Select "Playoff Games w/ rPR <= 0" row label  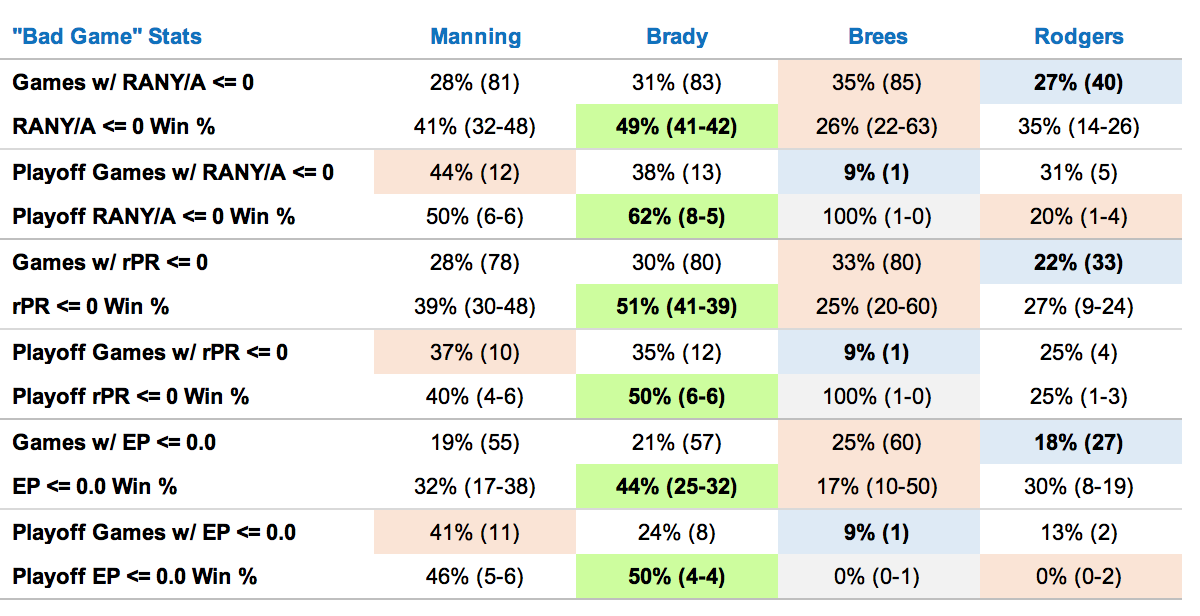pos(151,352)
